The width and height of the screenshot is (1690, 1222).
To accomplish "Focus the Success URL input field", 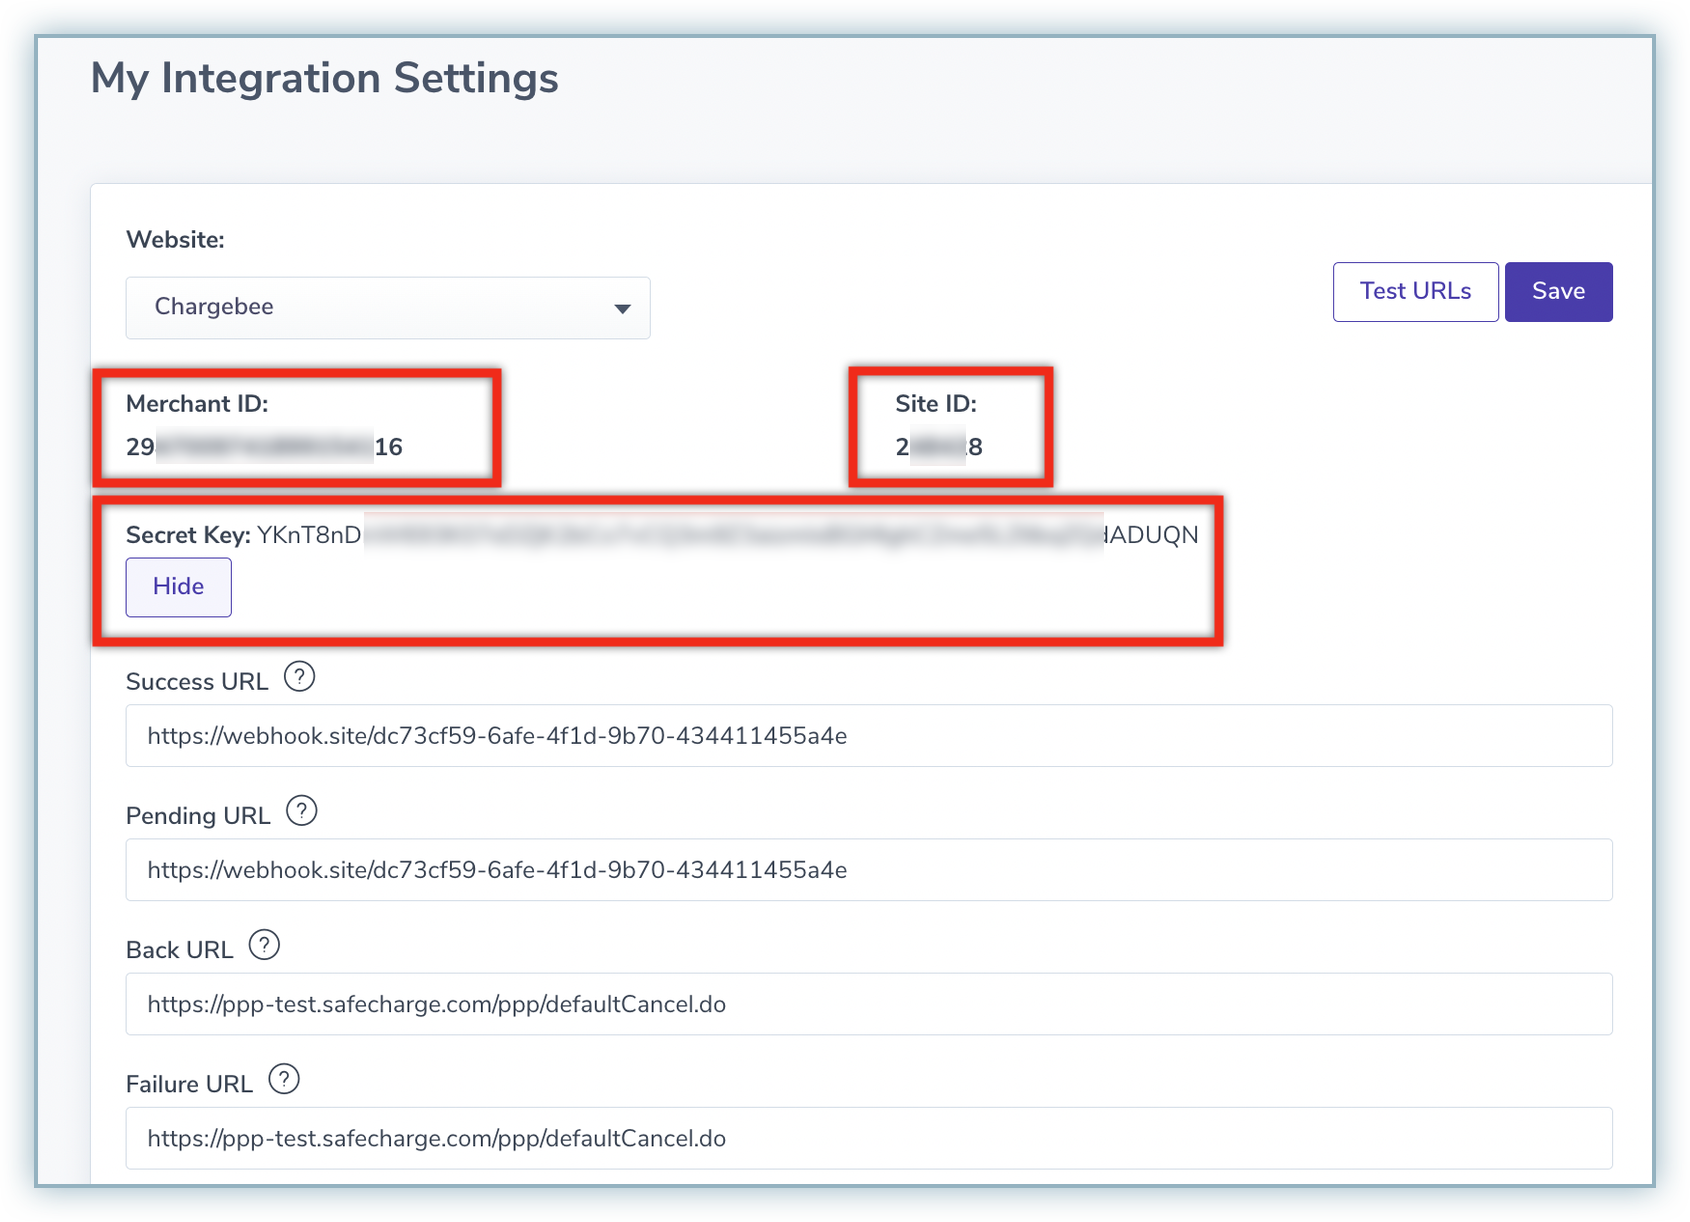I will click(868, 736).
